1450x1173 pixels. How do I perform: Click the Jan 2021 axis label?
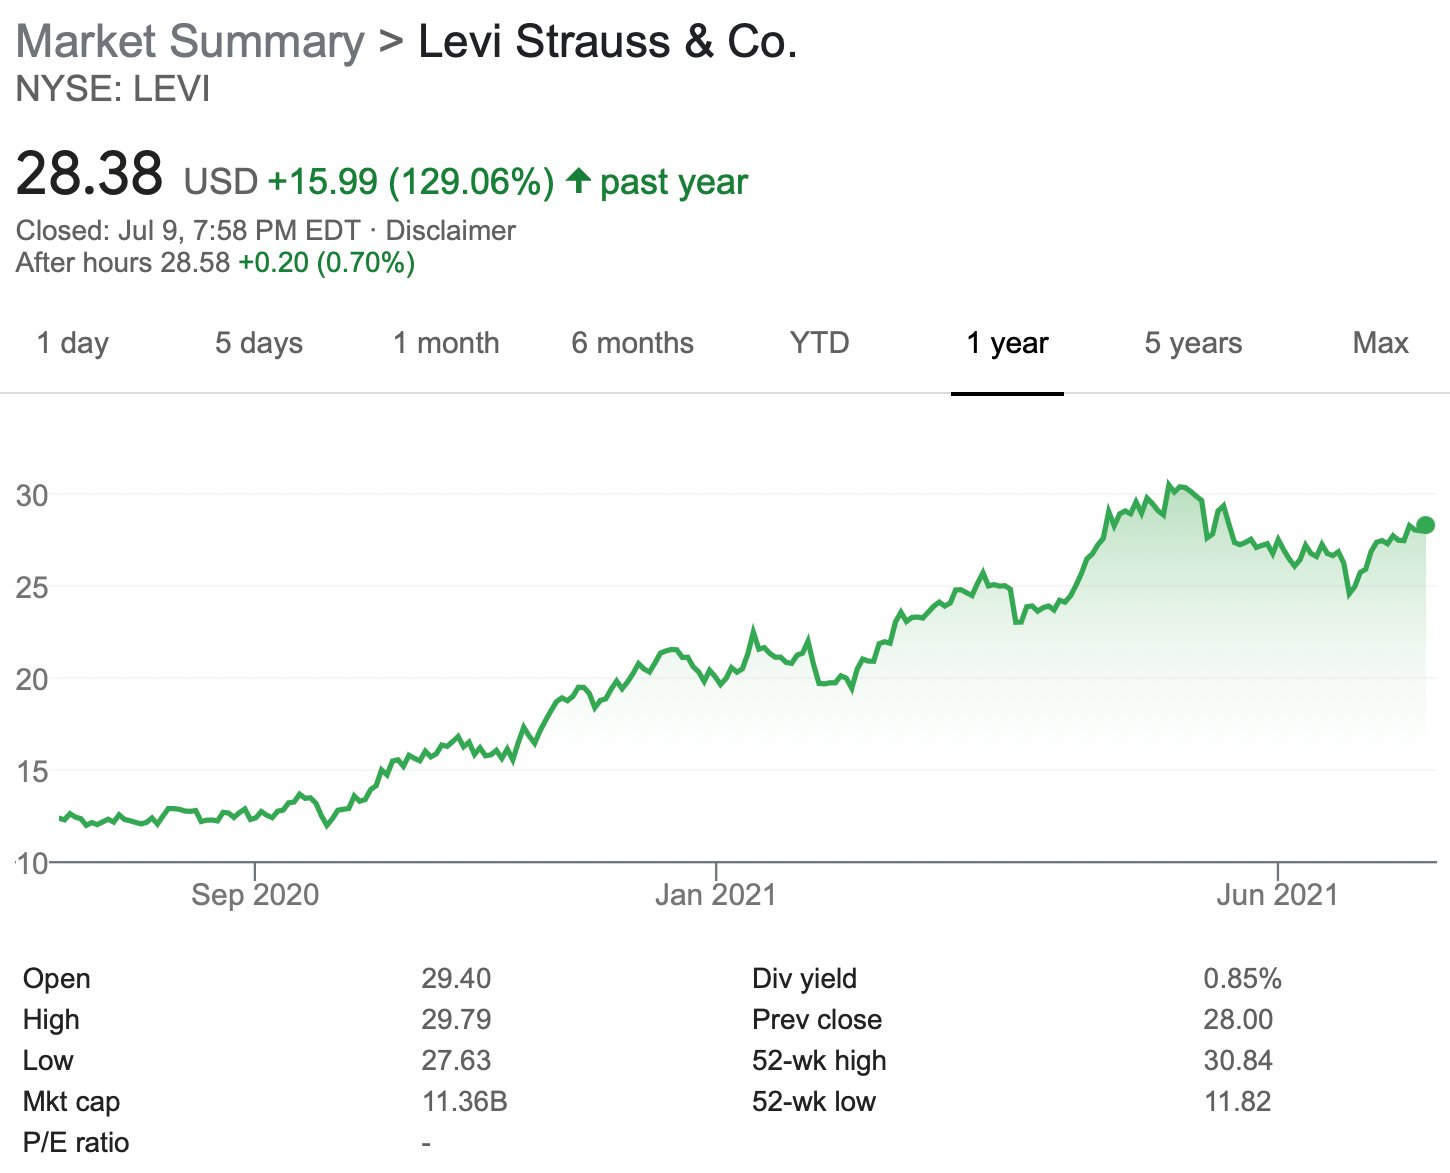716,894
